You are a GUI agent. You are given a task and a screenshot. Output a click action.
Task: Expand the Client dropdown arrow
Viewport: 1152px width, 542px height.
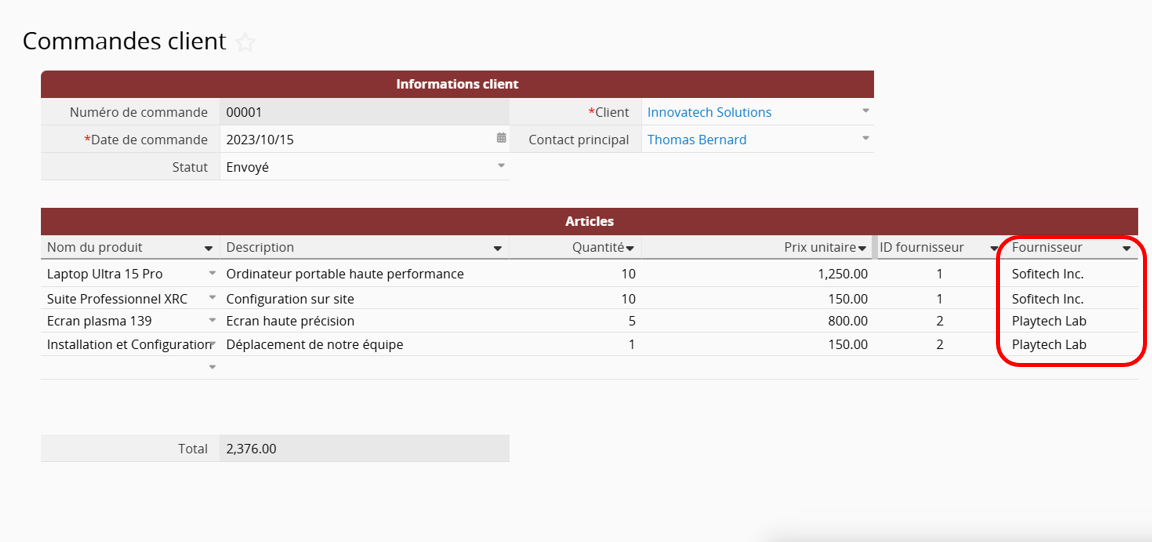866,111
